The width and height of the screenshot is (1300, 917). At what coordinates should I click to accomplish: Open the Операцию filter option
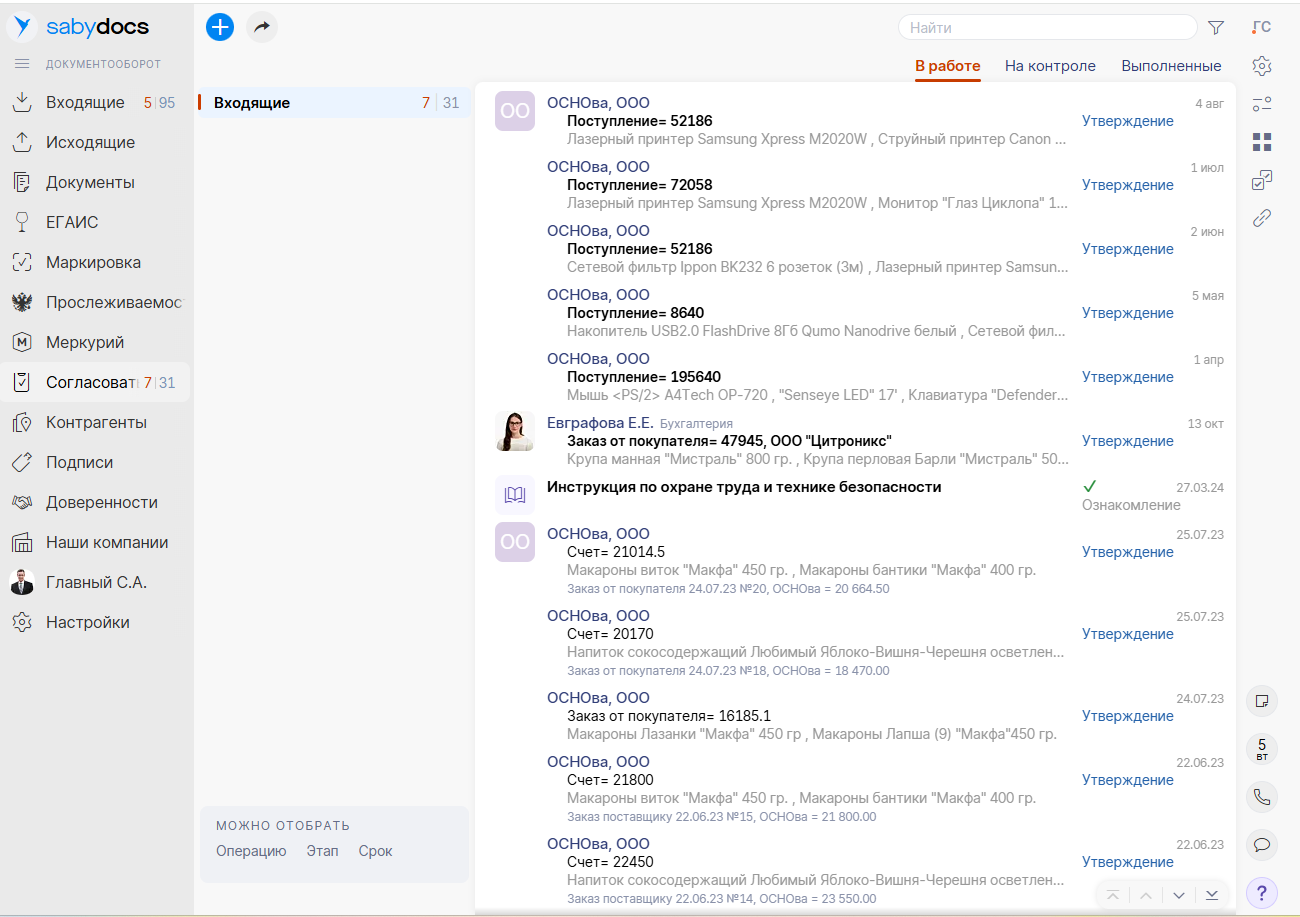pyautogui.click(x=251, y=851)
